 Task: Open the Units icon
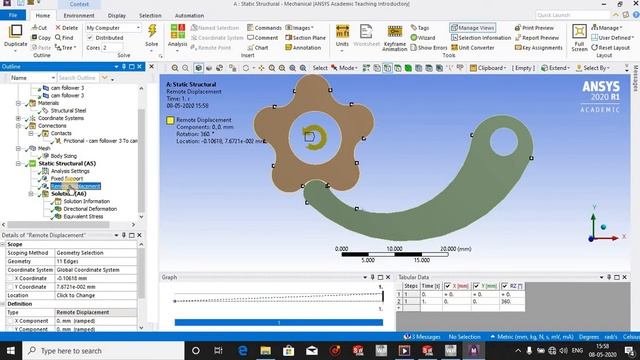pos(342,32)
